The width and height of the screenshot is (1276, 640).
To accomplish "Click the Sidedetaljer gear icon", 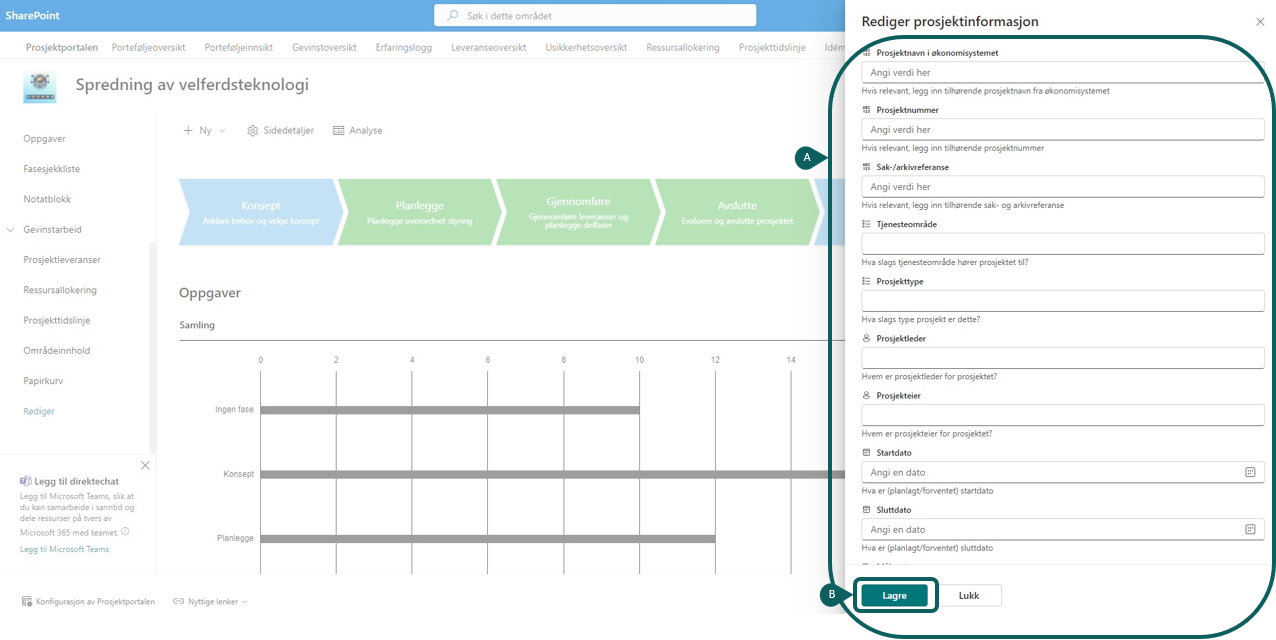I will click(253, 131).
